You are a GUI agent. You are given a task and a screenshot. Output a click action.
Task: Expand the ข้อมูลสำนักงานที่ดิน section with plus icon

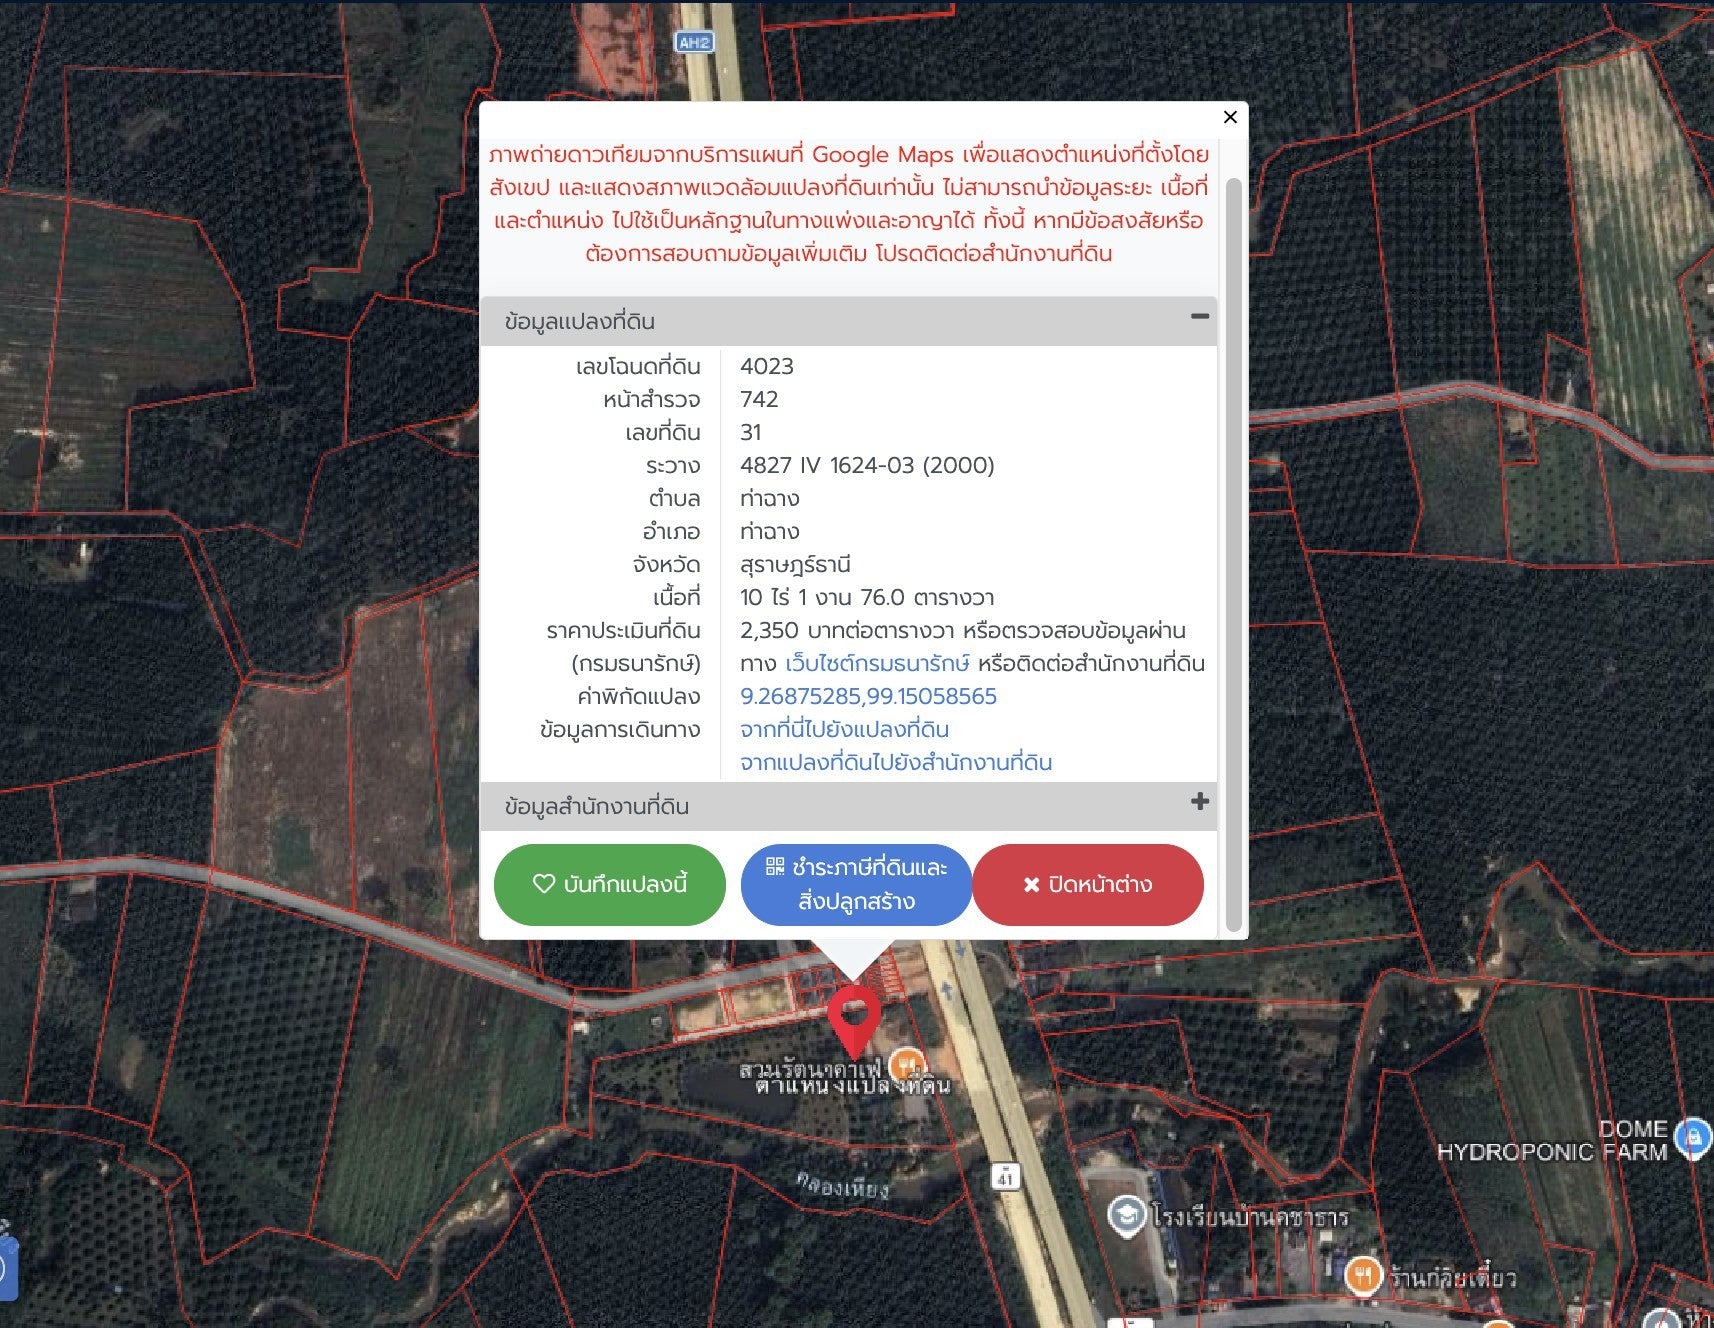[1199, 802]
